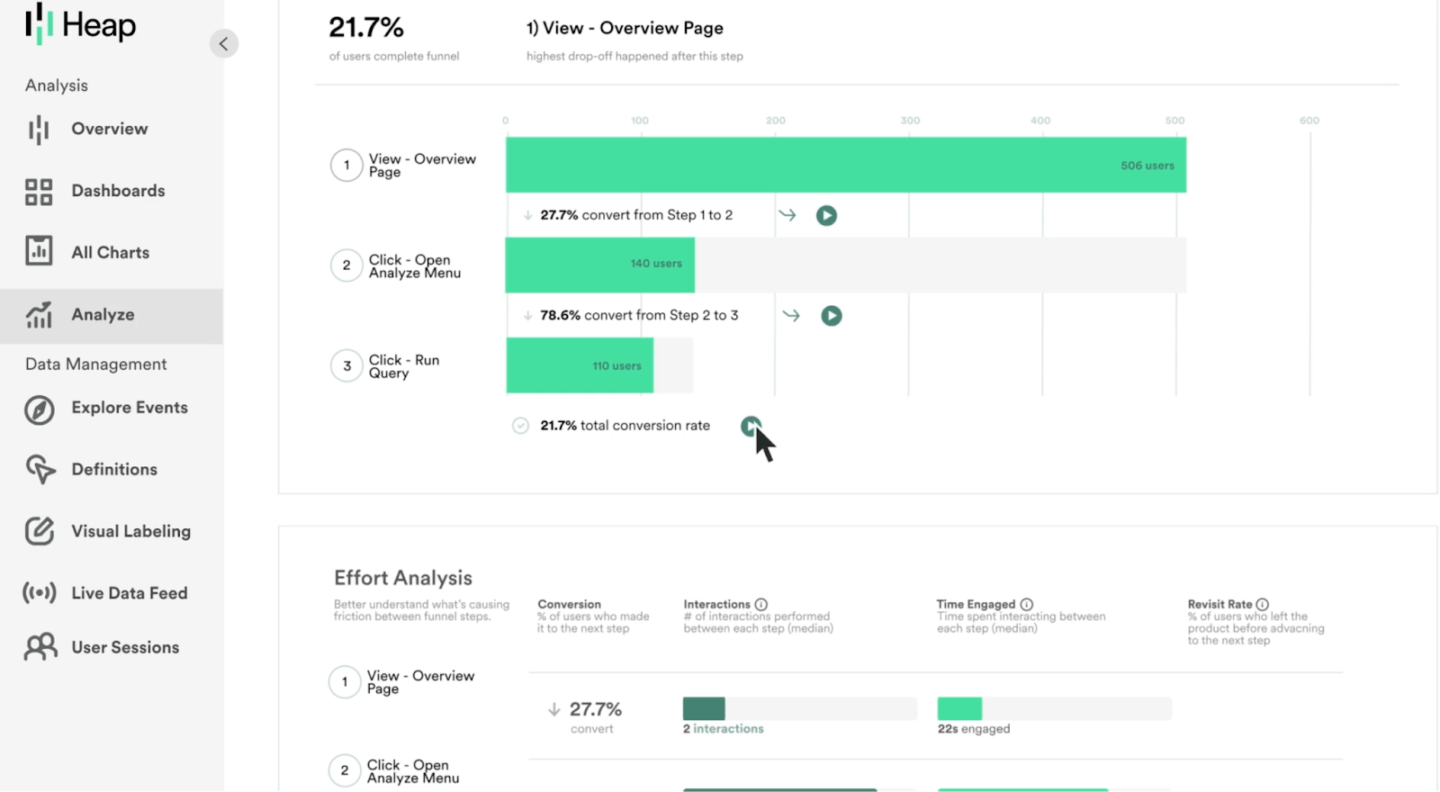Select the Visual Labeling pencil icon

tap(38, 531)
